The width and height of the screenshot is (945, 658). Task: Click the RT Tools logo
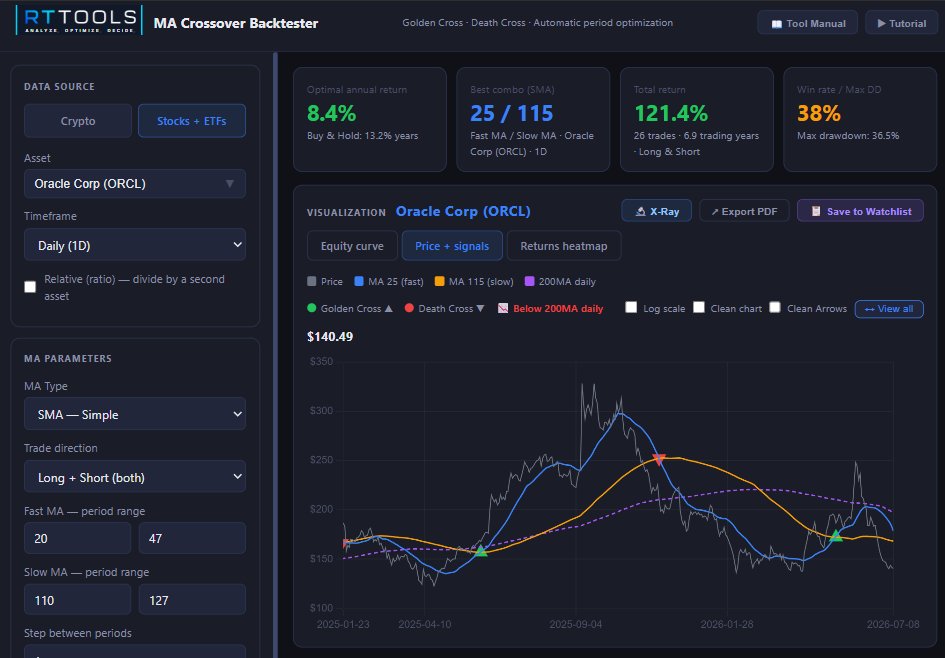tap(79, 20)
